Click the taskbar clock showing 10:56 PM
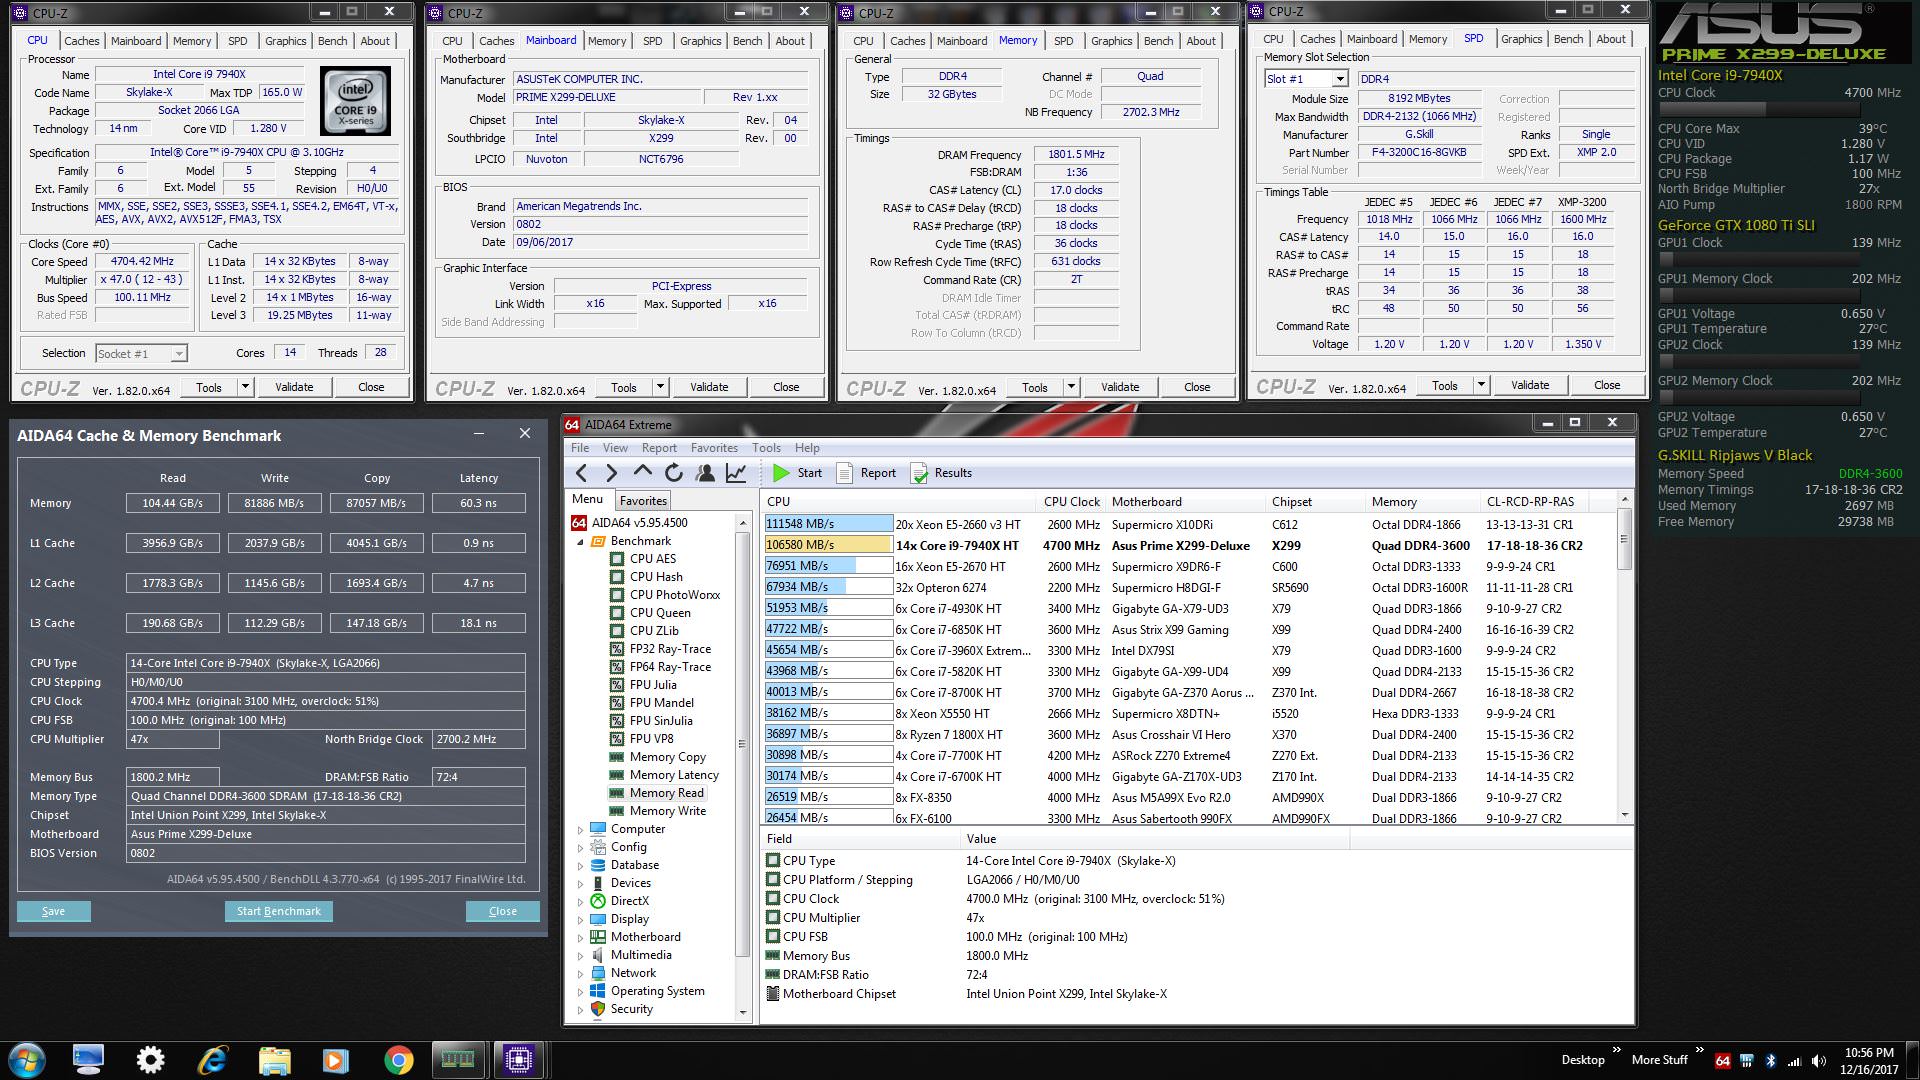 coord(1869,1052)
